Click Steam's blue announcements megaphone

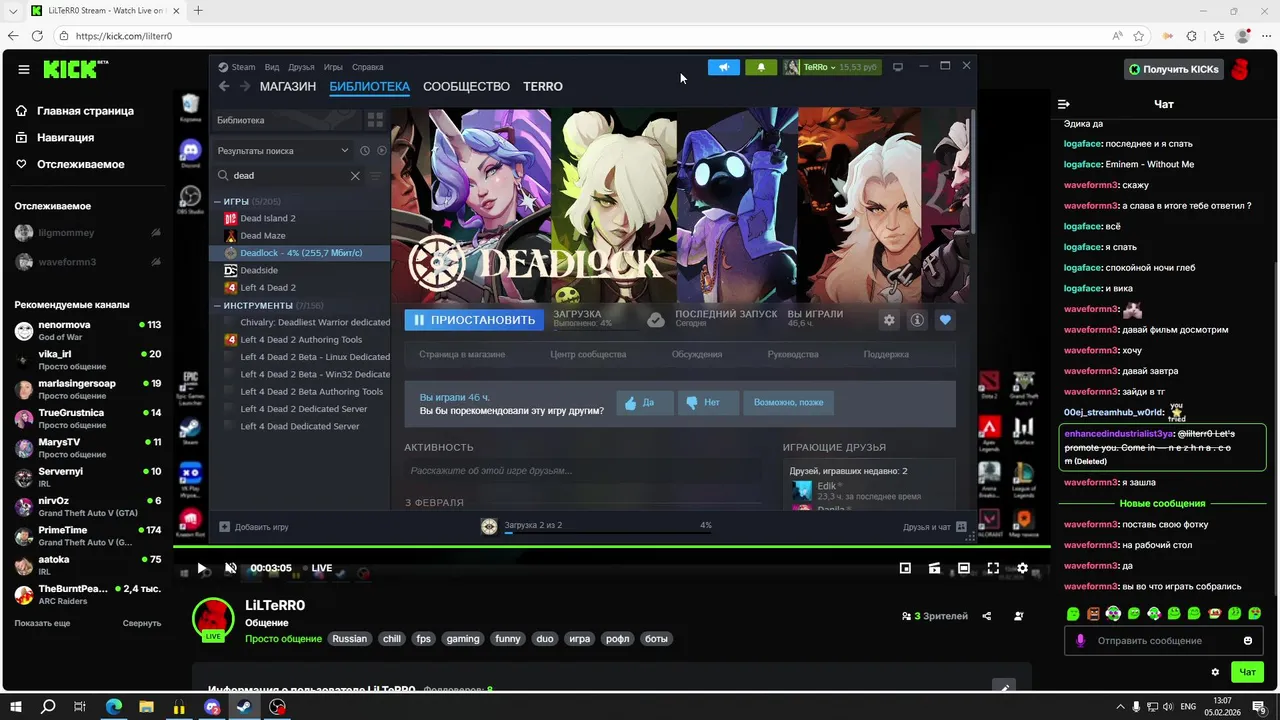click(724, 67)
